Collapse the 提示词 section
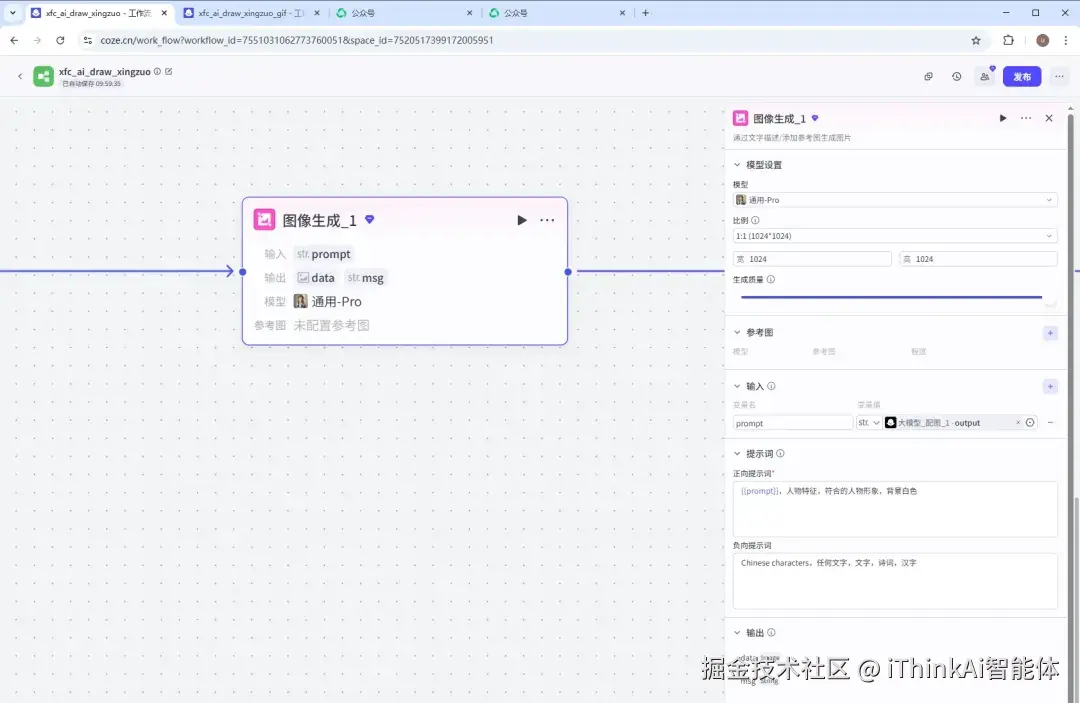This screenshot has width=1080, height=703. point(737,454)
